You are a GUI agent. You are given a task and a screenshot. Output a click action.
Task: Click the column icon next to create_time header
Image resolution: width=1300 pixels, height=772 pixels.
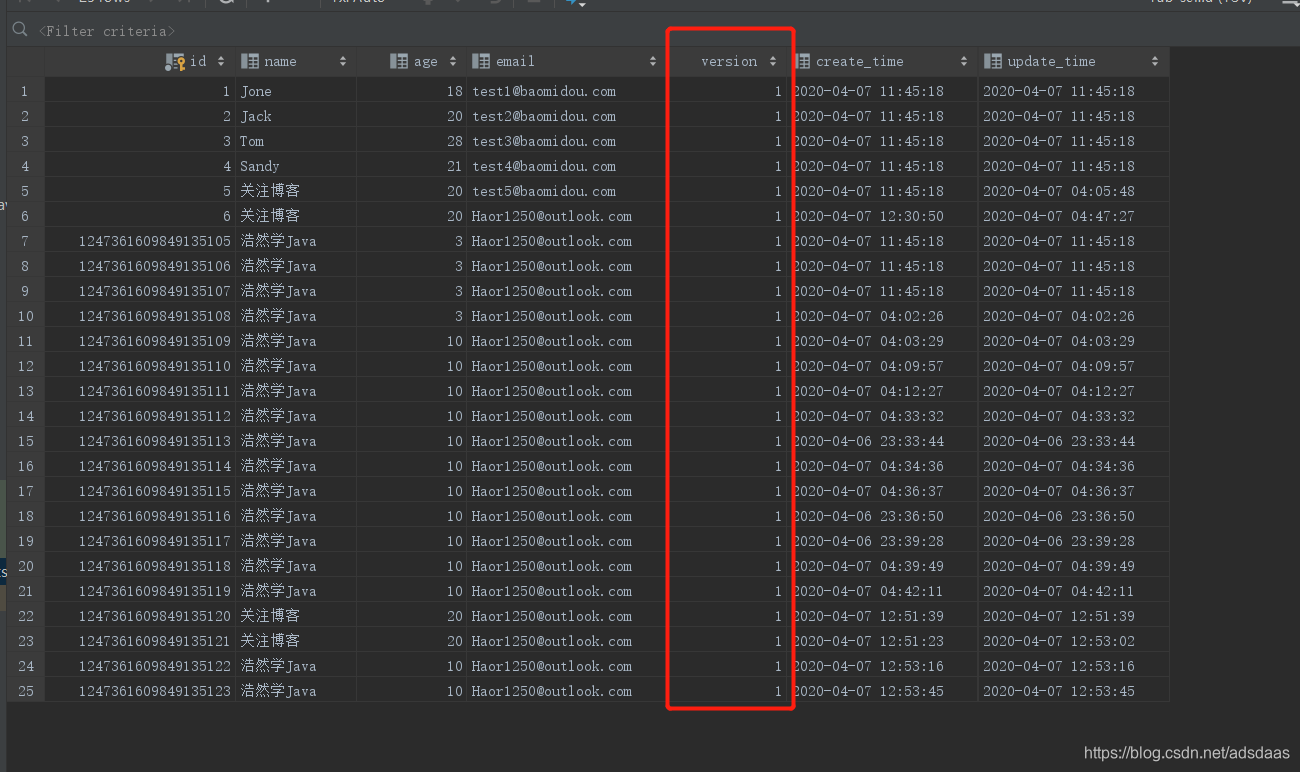pyautogui.click(x=802, y=62)
